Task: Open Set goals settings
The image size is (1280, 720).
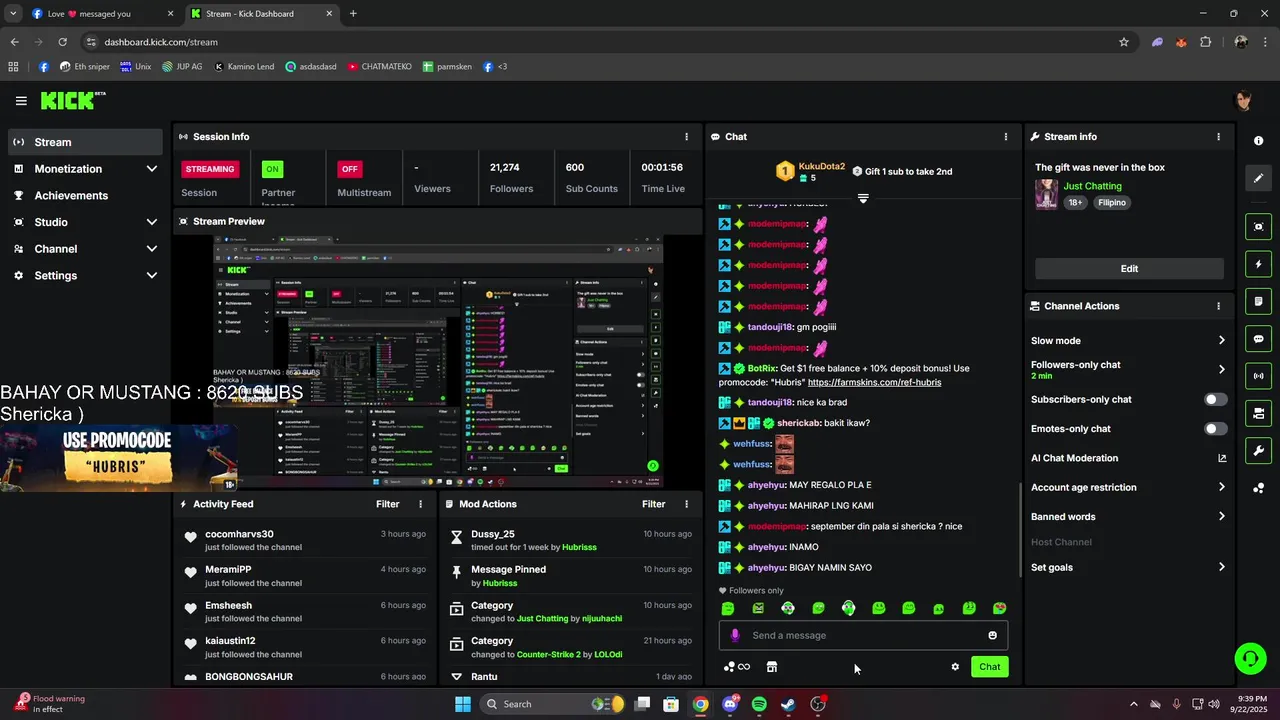Action: pos(1129,568)
